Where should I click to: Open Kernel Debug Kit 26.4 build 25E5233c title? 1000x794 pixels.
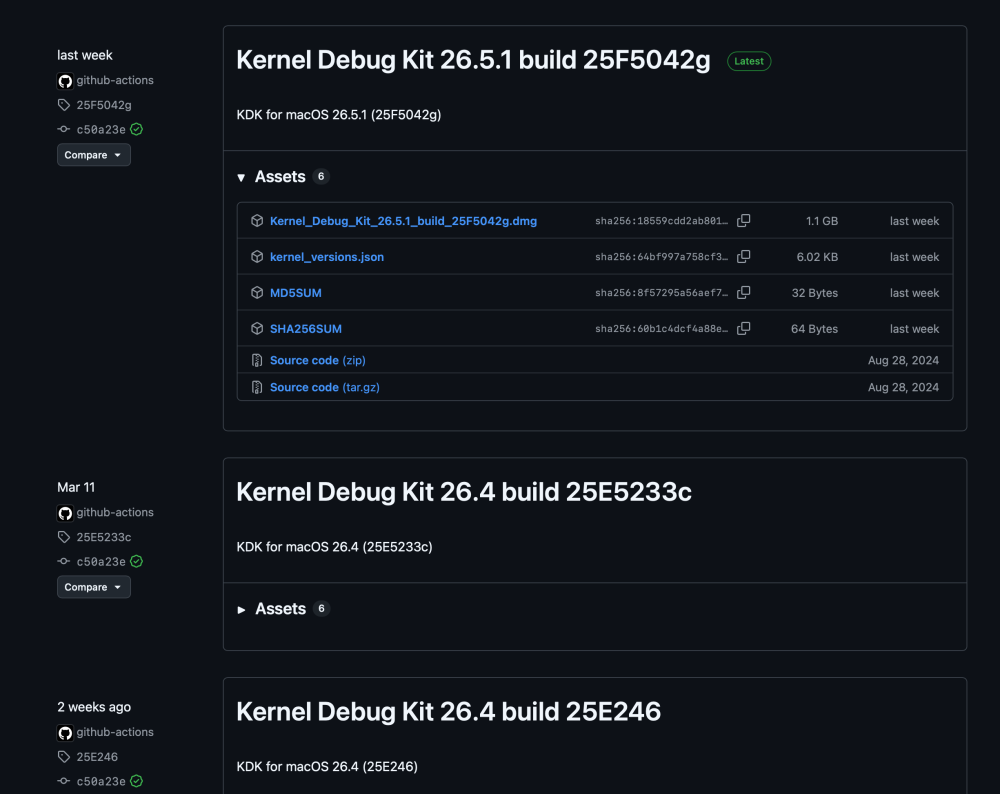464,492
